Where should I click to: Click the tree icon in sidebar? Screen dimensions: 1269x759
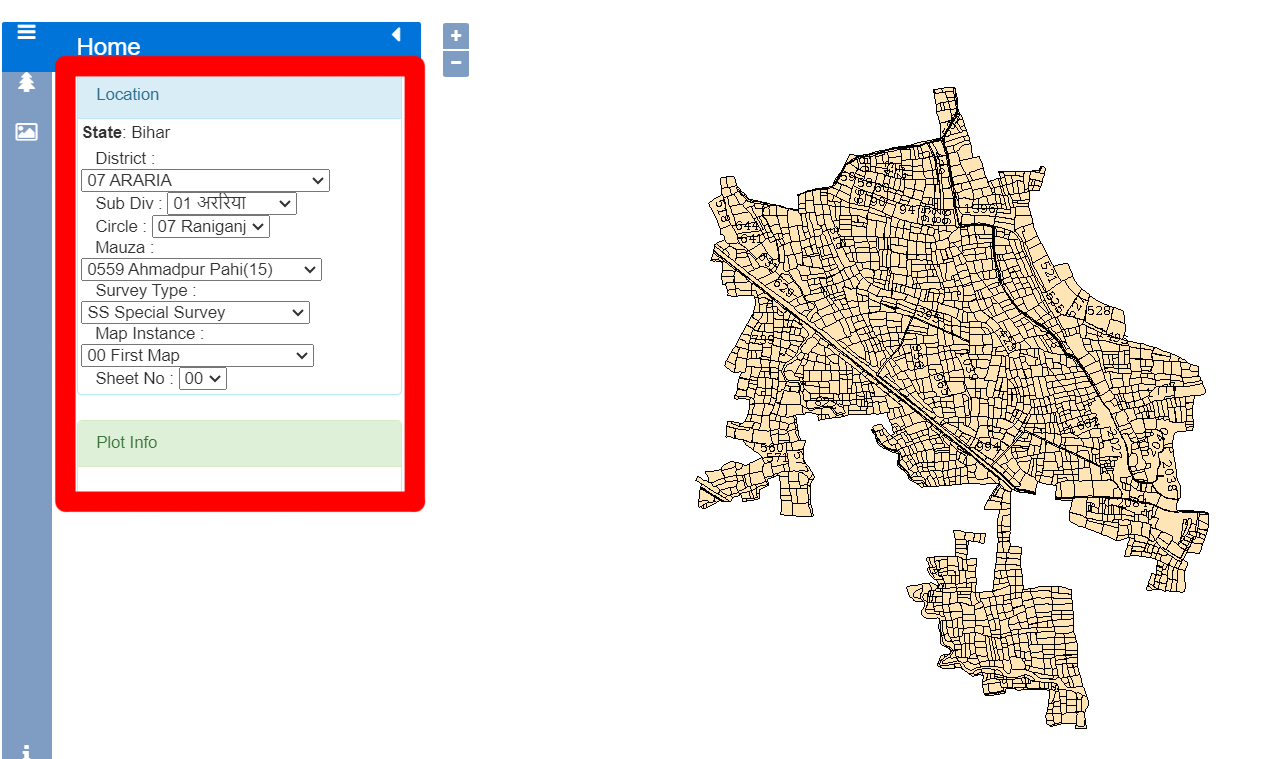pyautogui.click(x=26, y=82)
